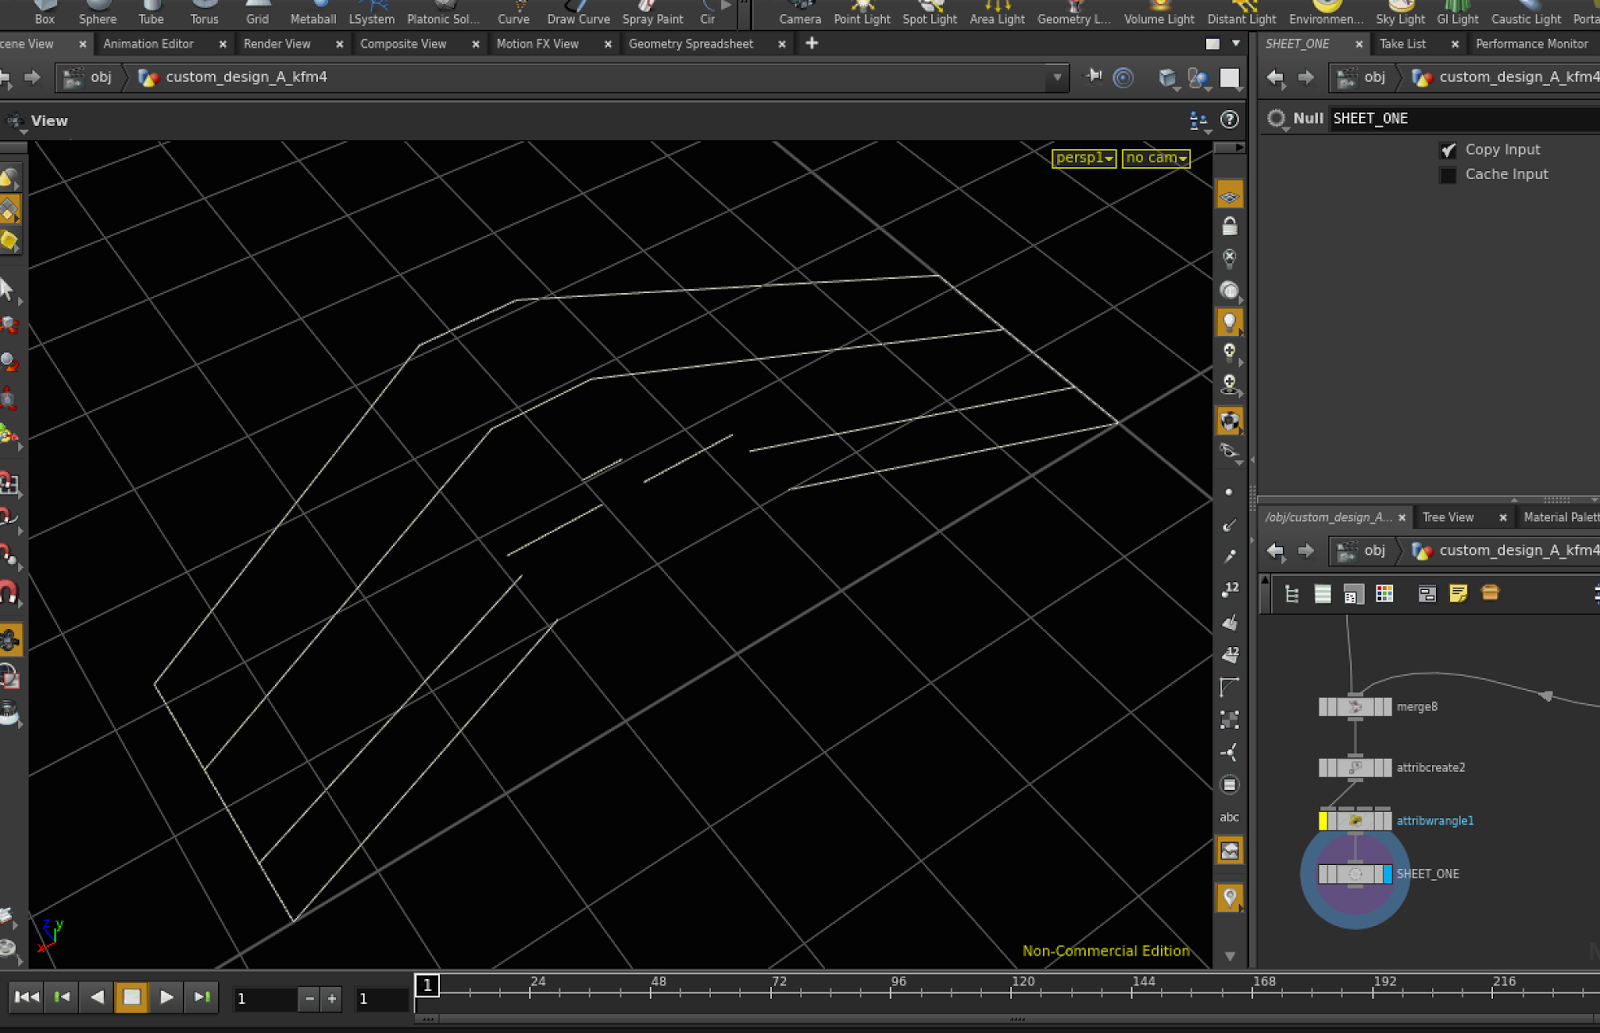Select the Point Light shelf tool

861,13
